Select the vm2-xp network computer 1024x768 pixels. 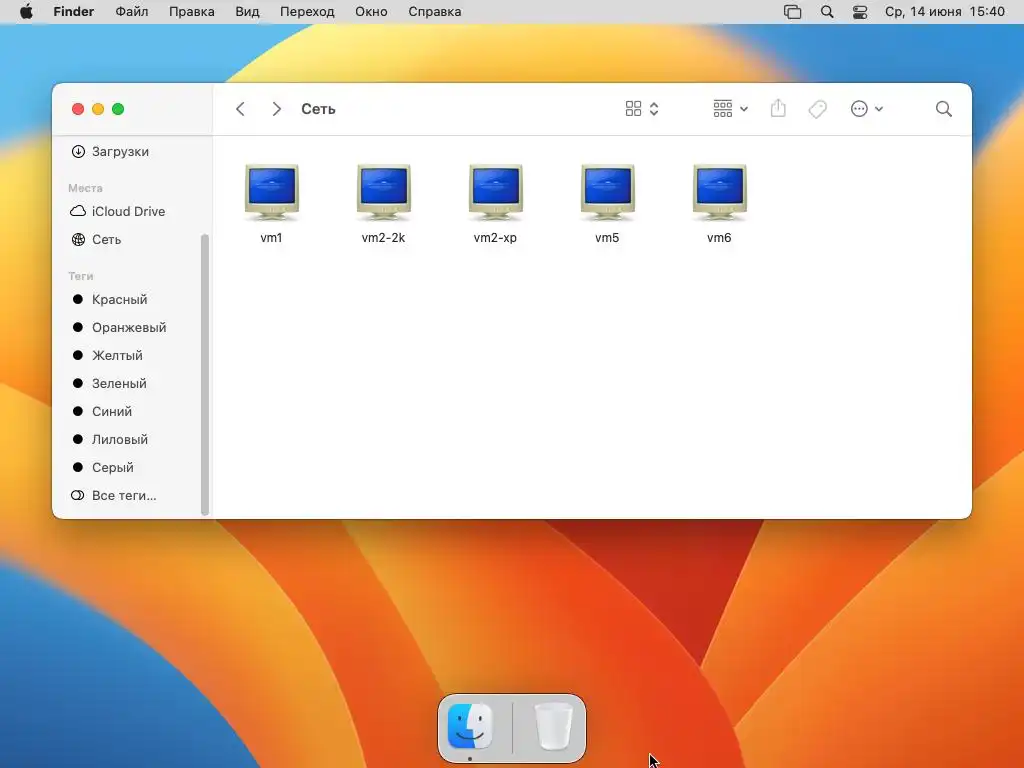pos(495,203)
